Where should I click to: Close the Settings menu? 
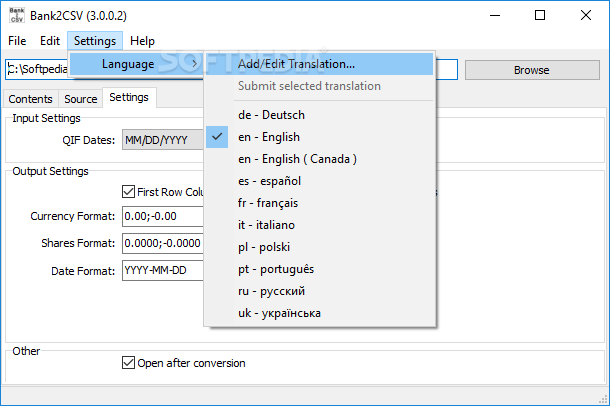pyautogui.click(x=95, y=41)
